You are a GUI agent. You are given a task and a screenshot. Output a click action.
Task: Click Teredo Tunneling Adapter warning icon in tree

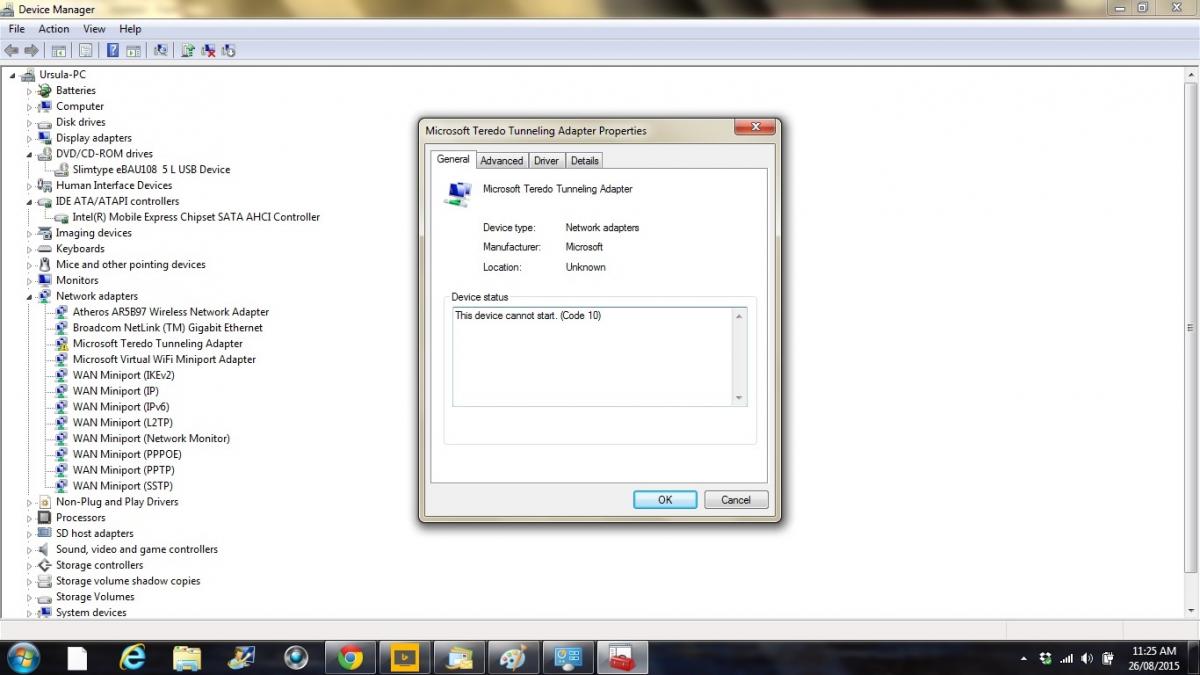point(61,343)
